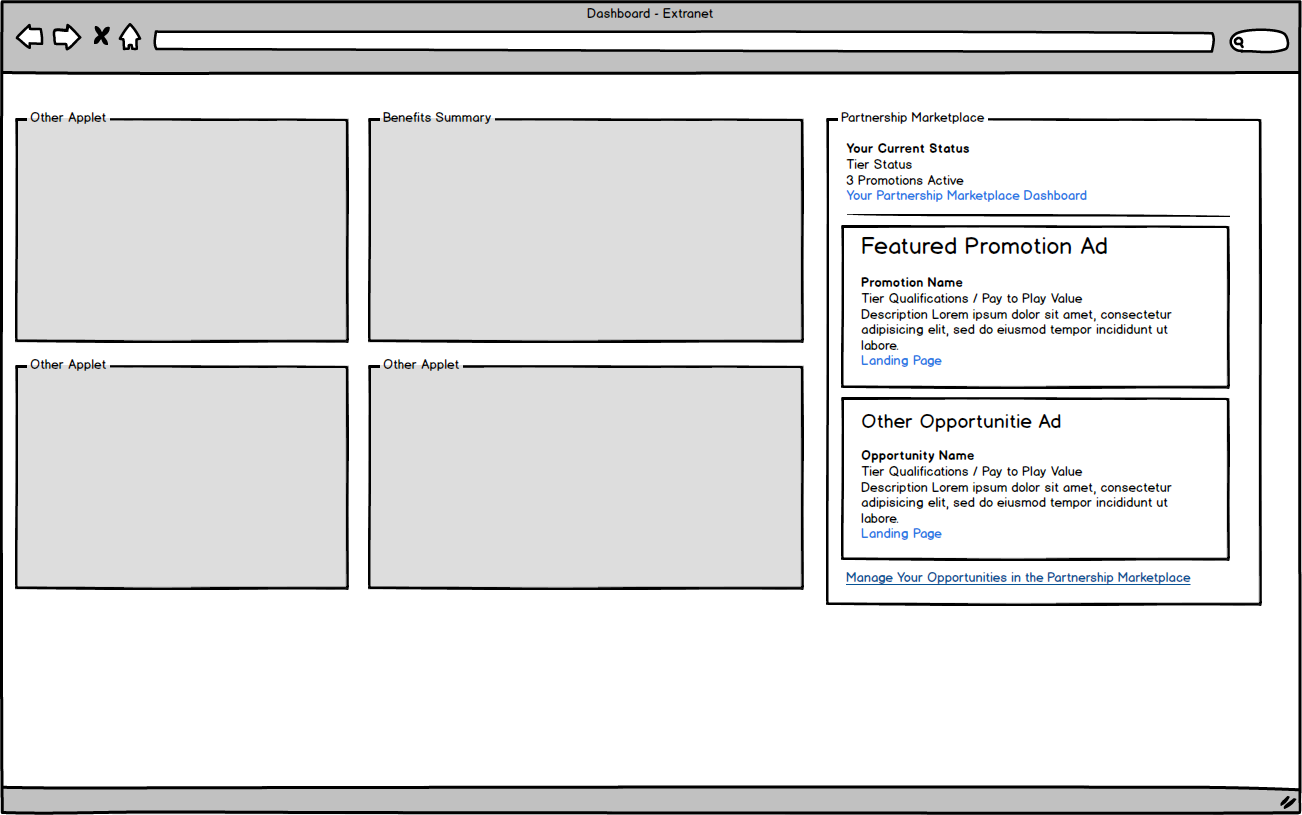The image size is (1302, 815).
Task: Click the bold Promotion Name text
Action: (x=911, y=283)
